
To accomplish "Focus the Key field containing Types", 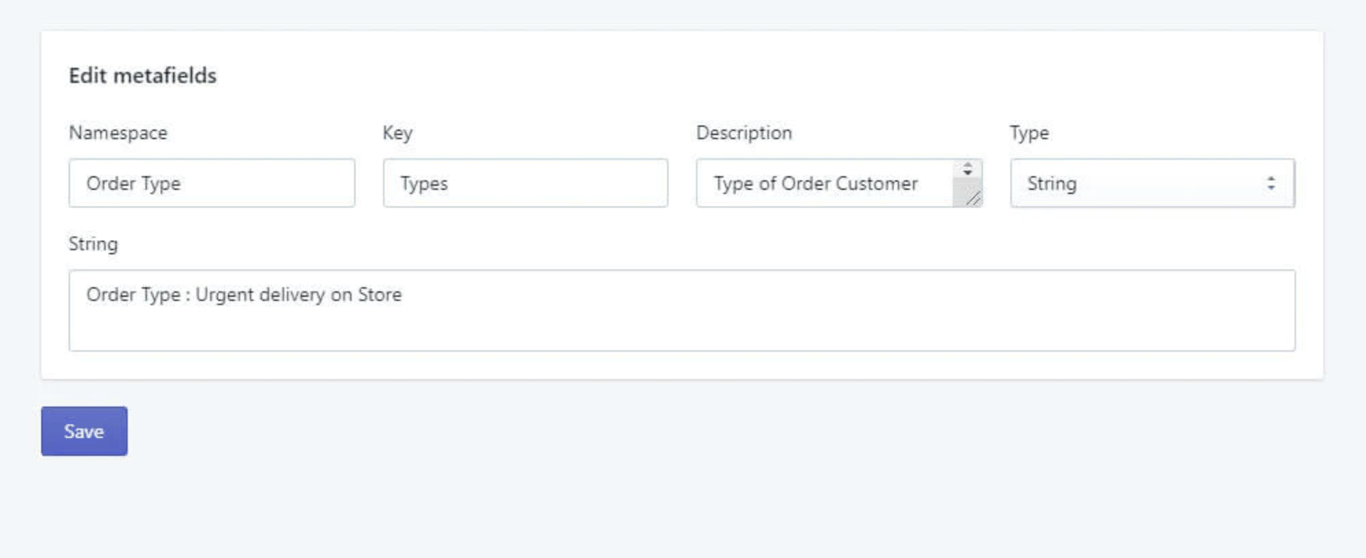I will click(x=525, y=184).
